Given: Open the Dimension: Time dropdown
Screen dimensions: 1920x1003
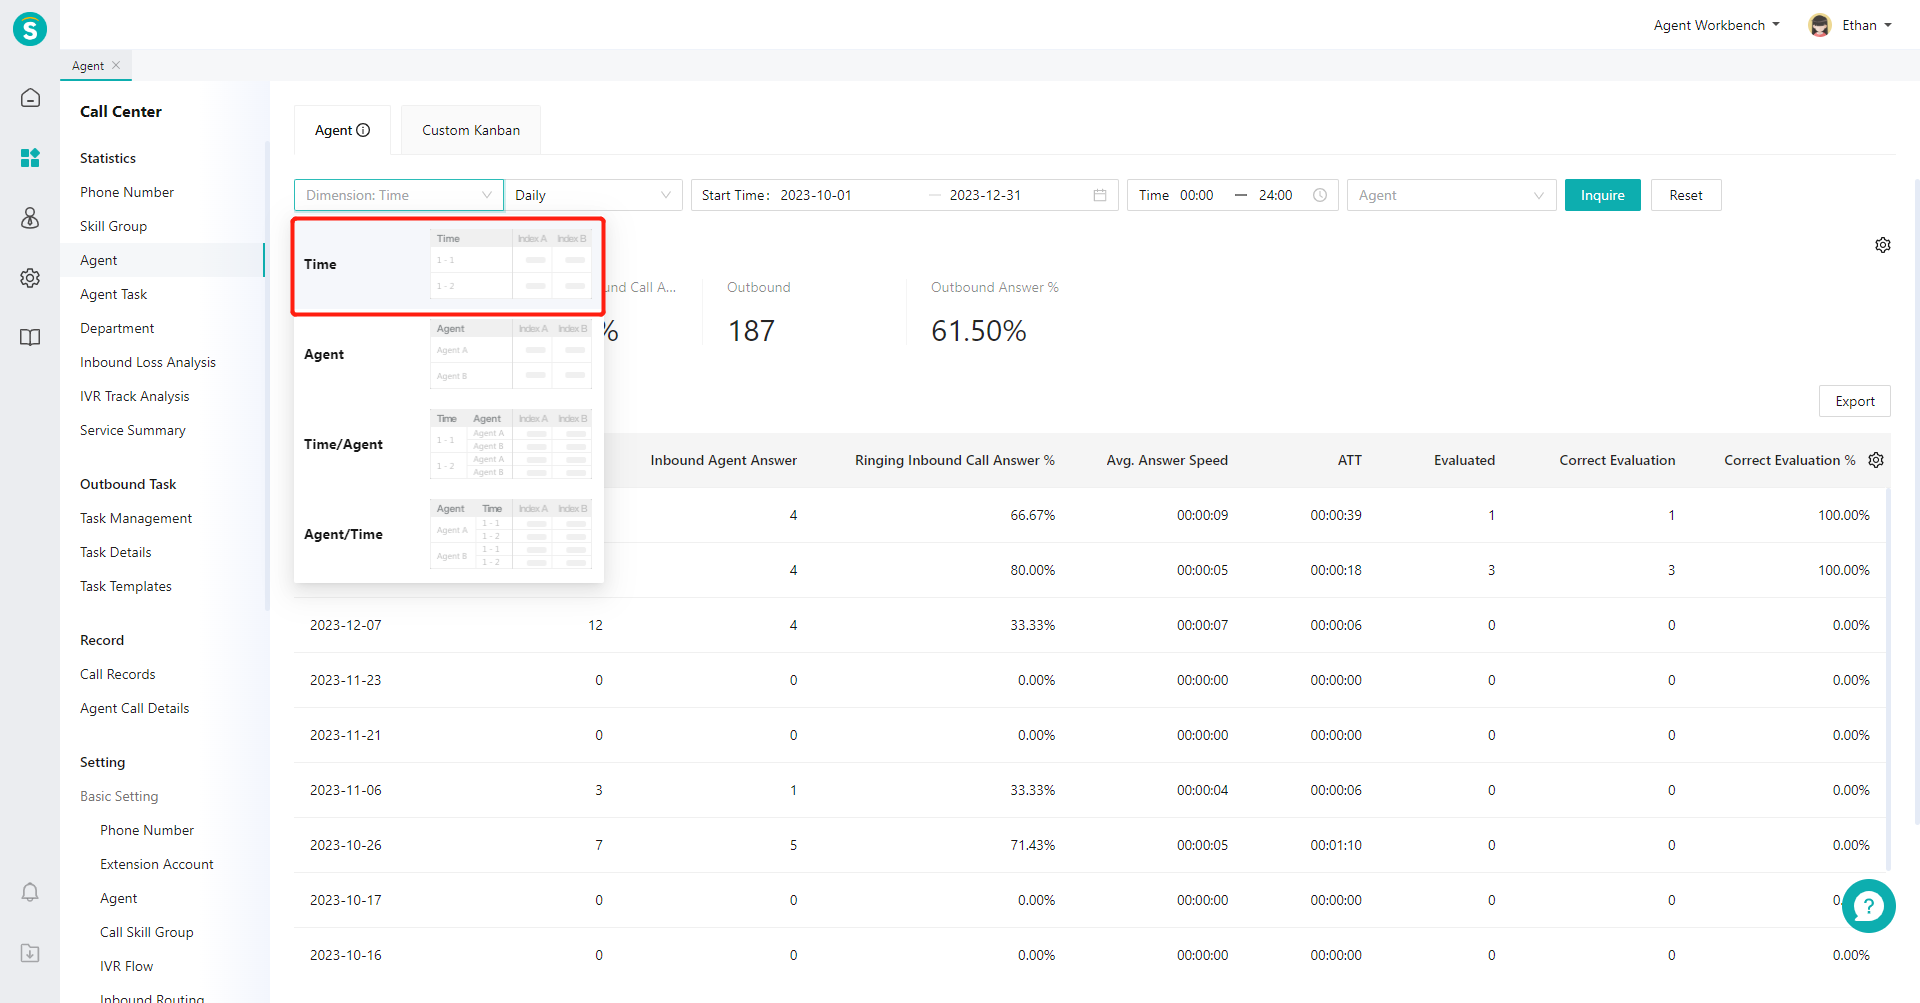Looking at the screenshot, I should click(399, 195).
